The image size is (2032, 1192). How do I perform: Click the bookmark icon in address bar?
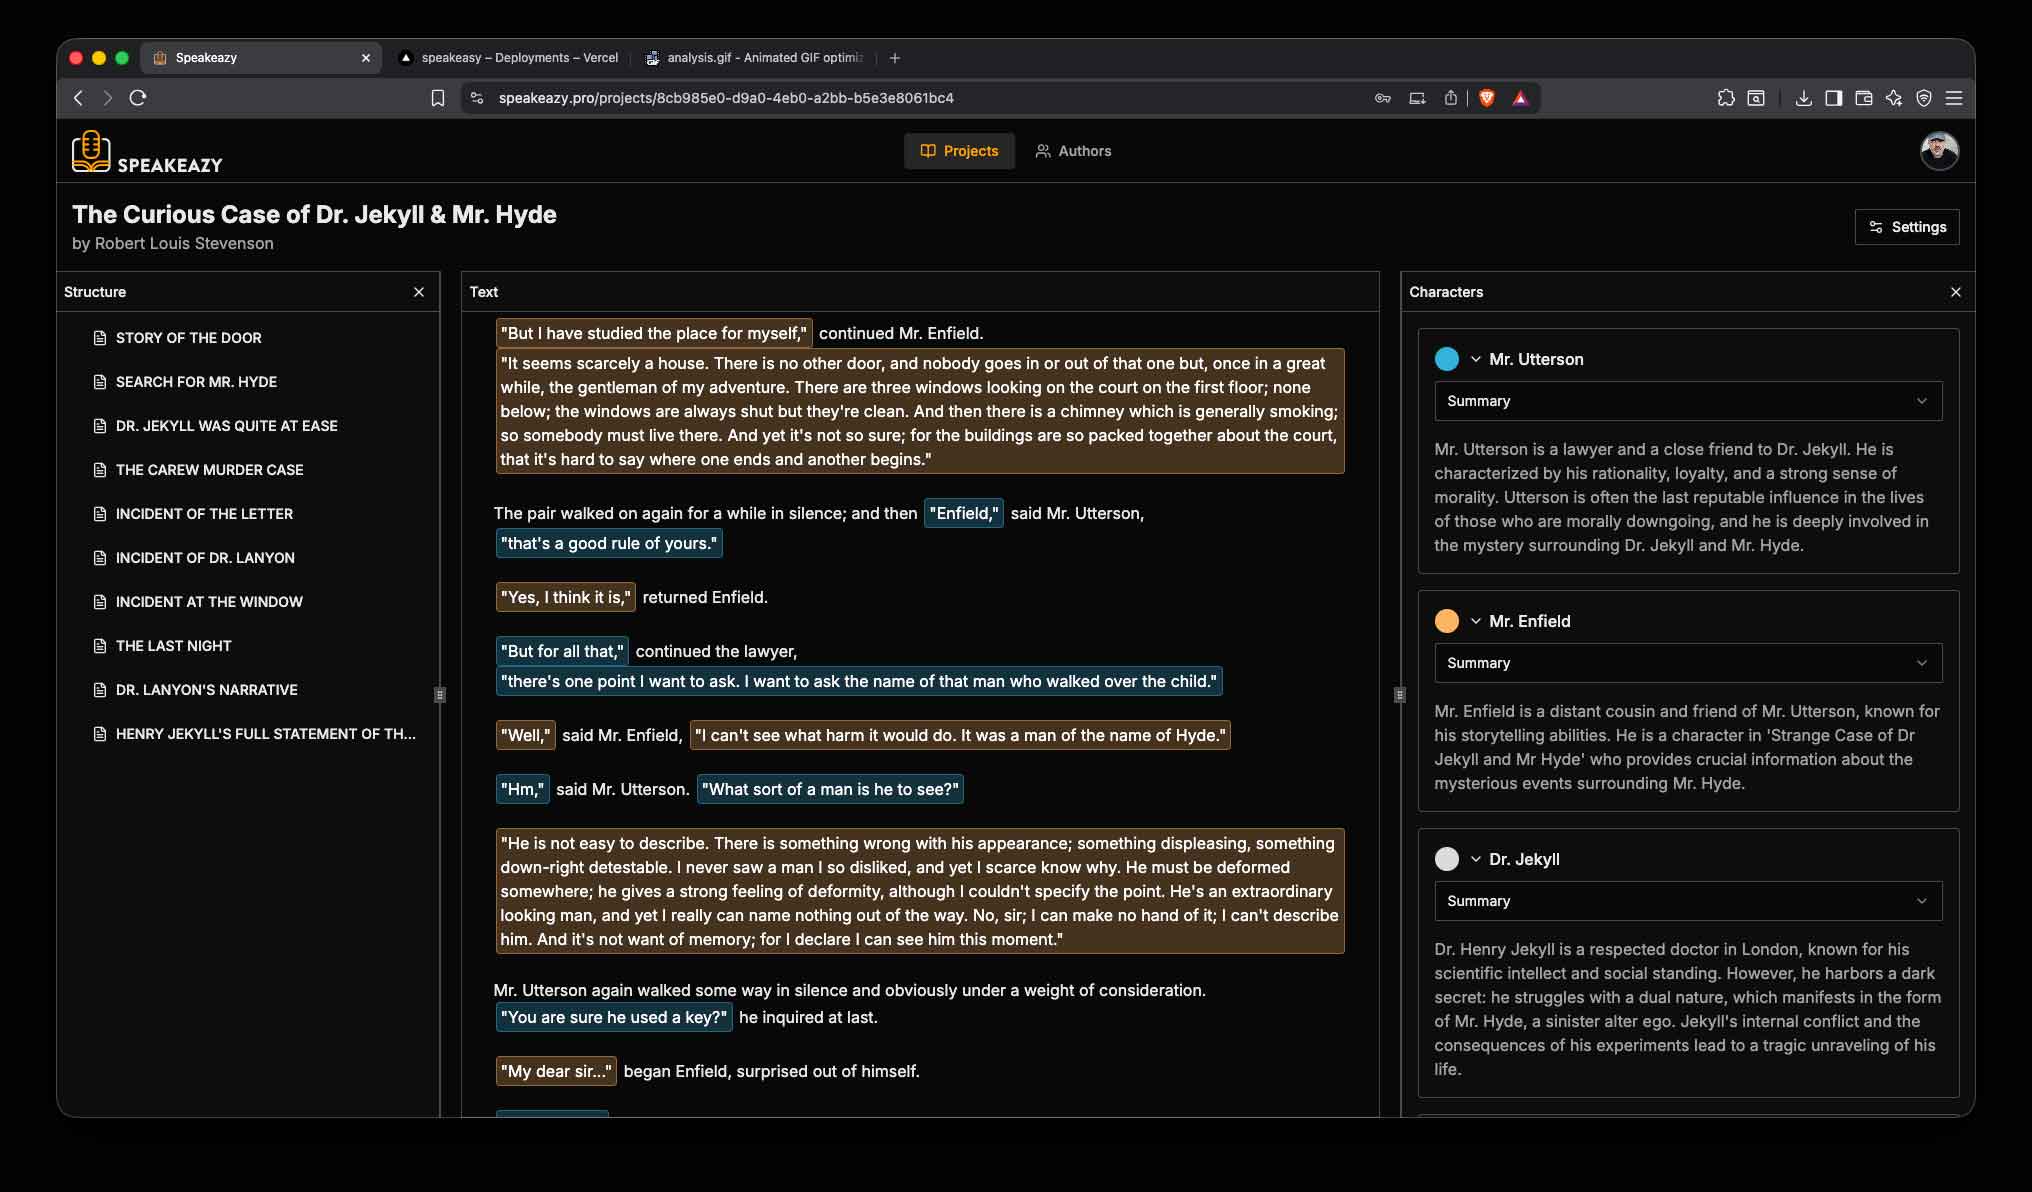click(437, 98)
